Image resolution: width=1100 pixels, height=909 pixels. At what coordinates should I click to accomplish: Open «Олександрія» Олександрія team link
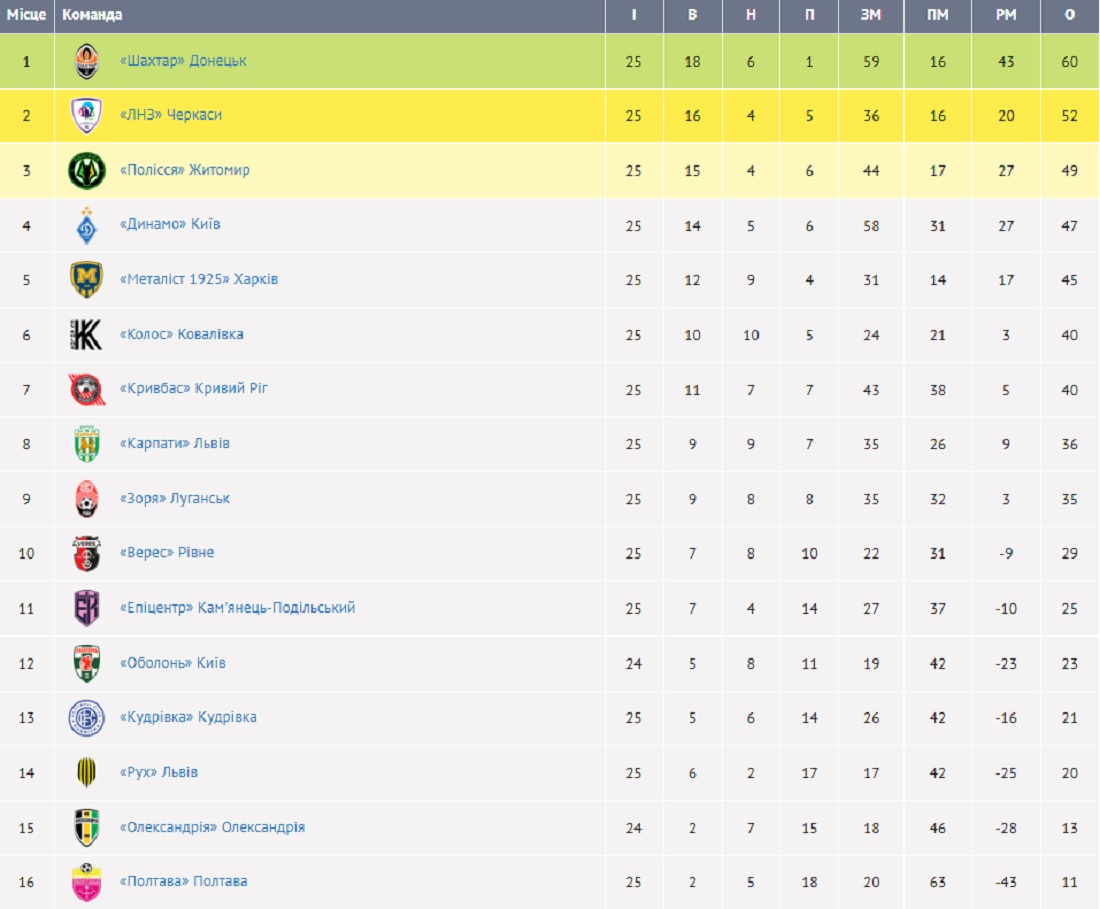(212, 827)
